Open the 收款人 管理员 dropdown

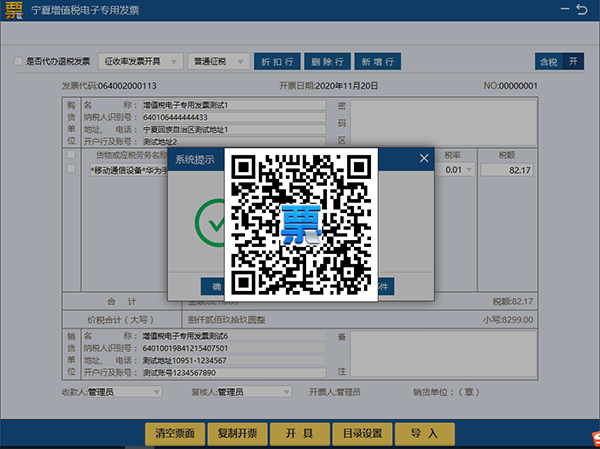pyautogui.click(x=124, y=392)
